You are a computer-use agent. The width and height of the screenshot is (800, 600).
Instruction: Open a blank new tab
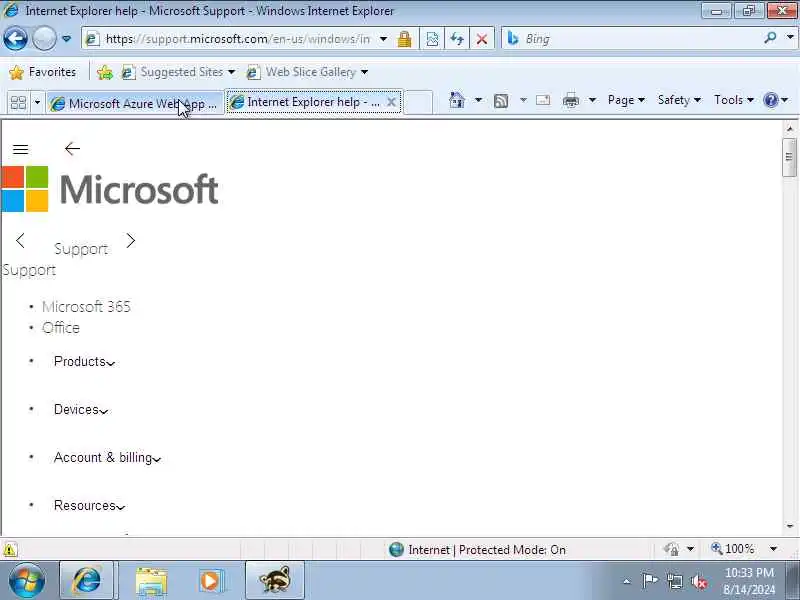pos(418,102)
